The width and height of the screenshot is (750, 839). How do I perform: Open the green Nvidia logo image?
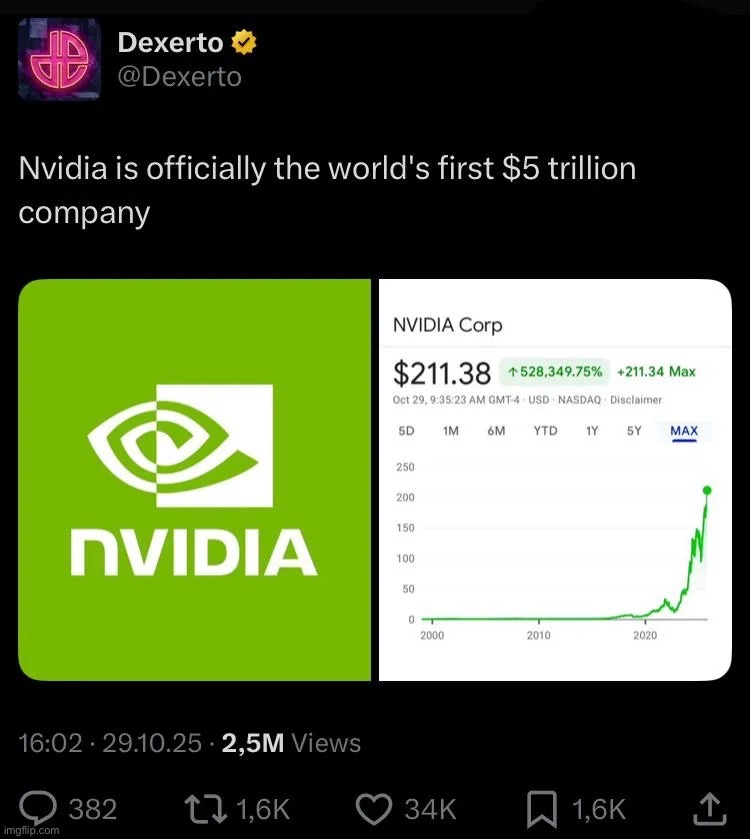[x=194, y=480]
